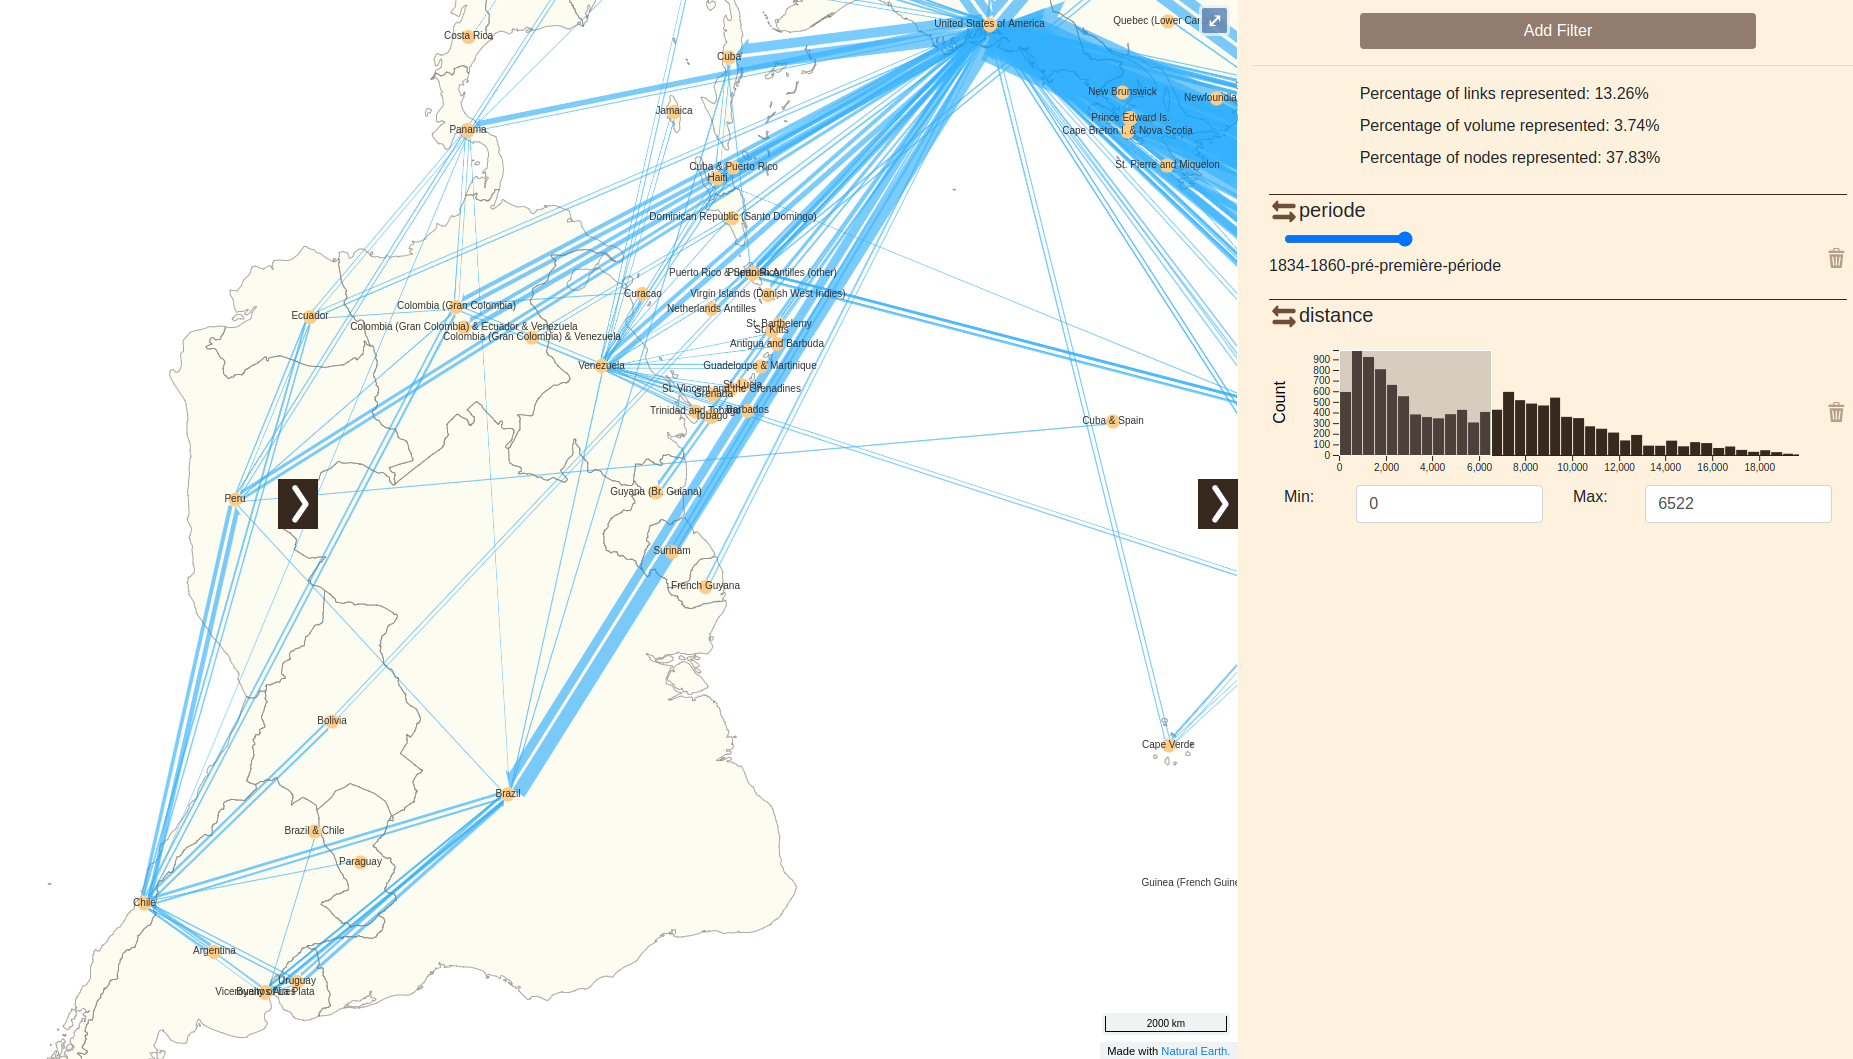Click the swap arrows icon beside distance
Image resolution: width=1853 pixels, height=1059 pixels.
click(1283, 316)
